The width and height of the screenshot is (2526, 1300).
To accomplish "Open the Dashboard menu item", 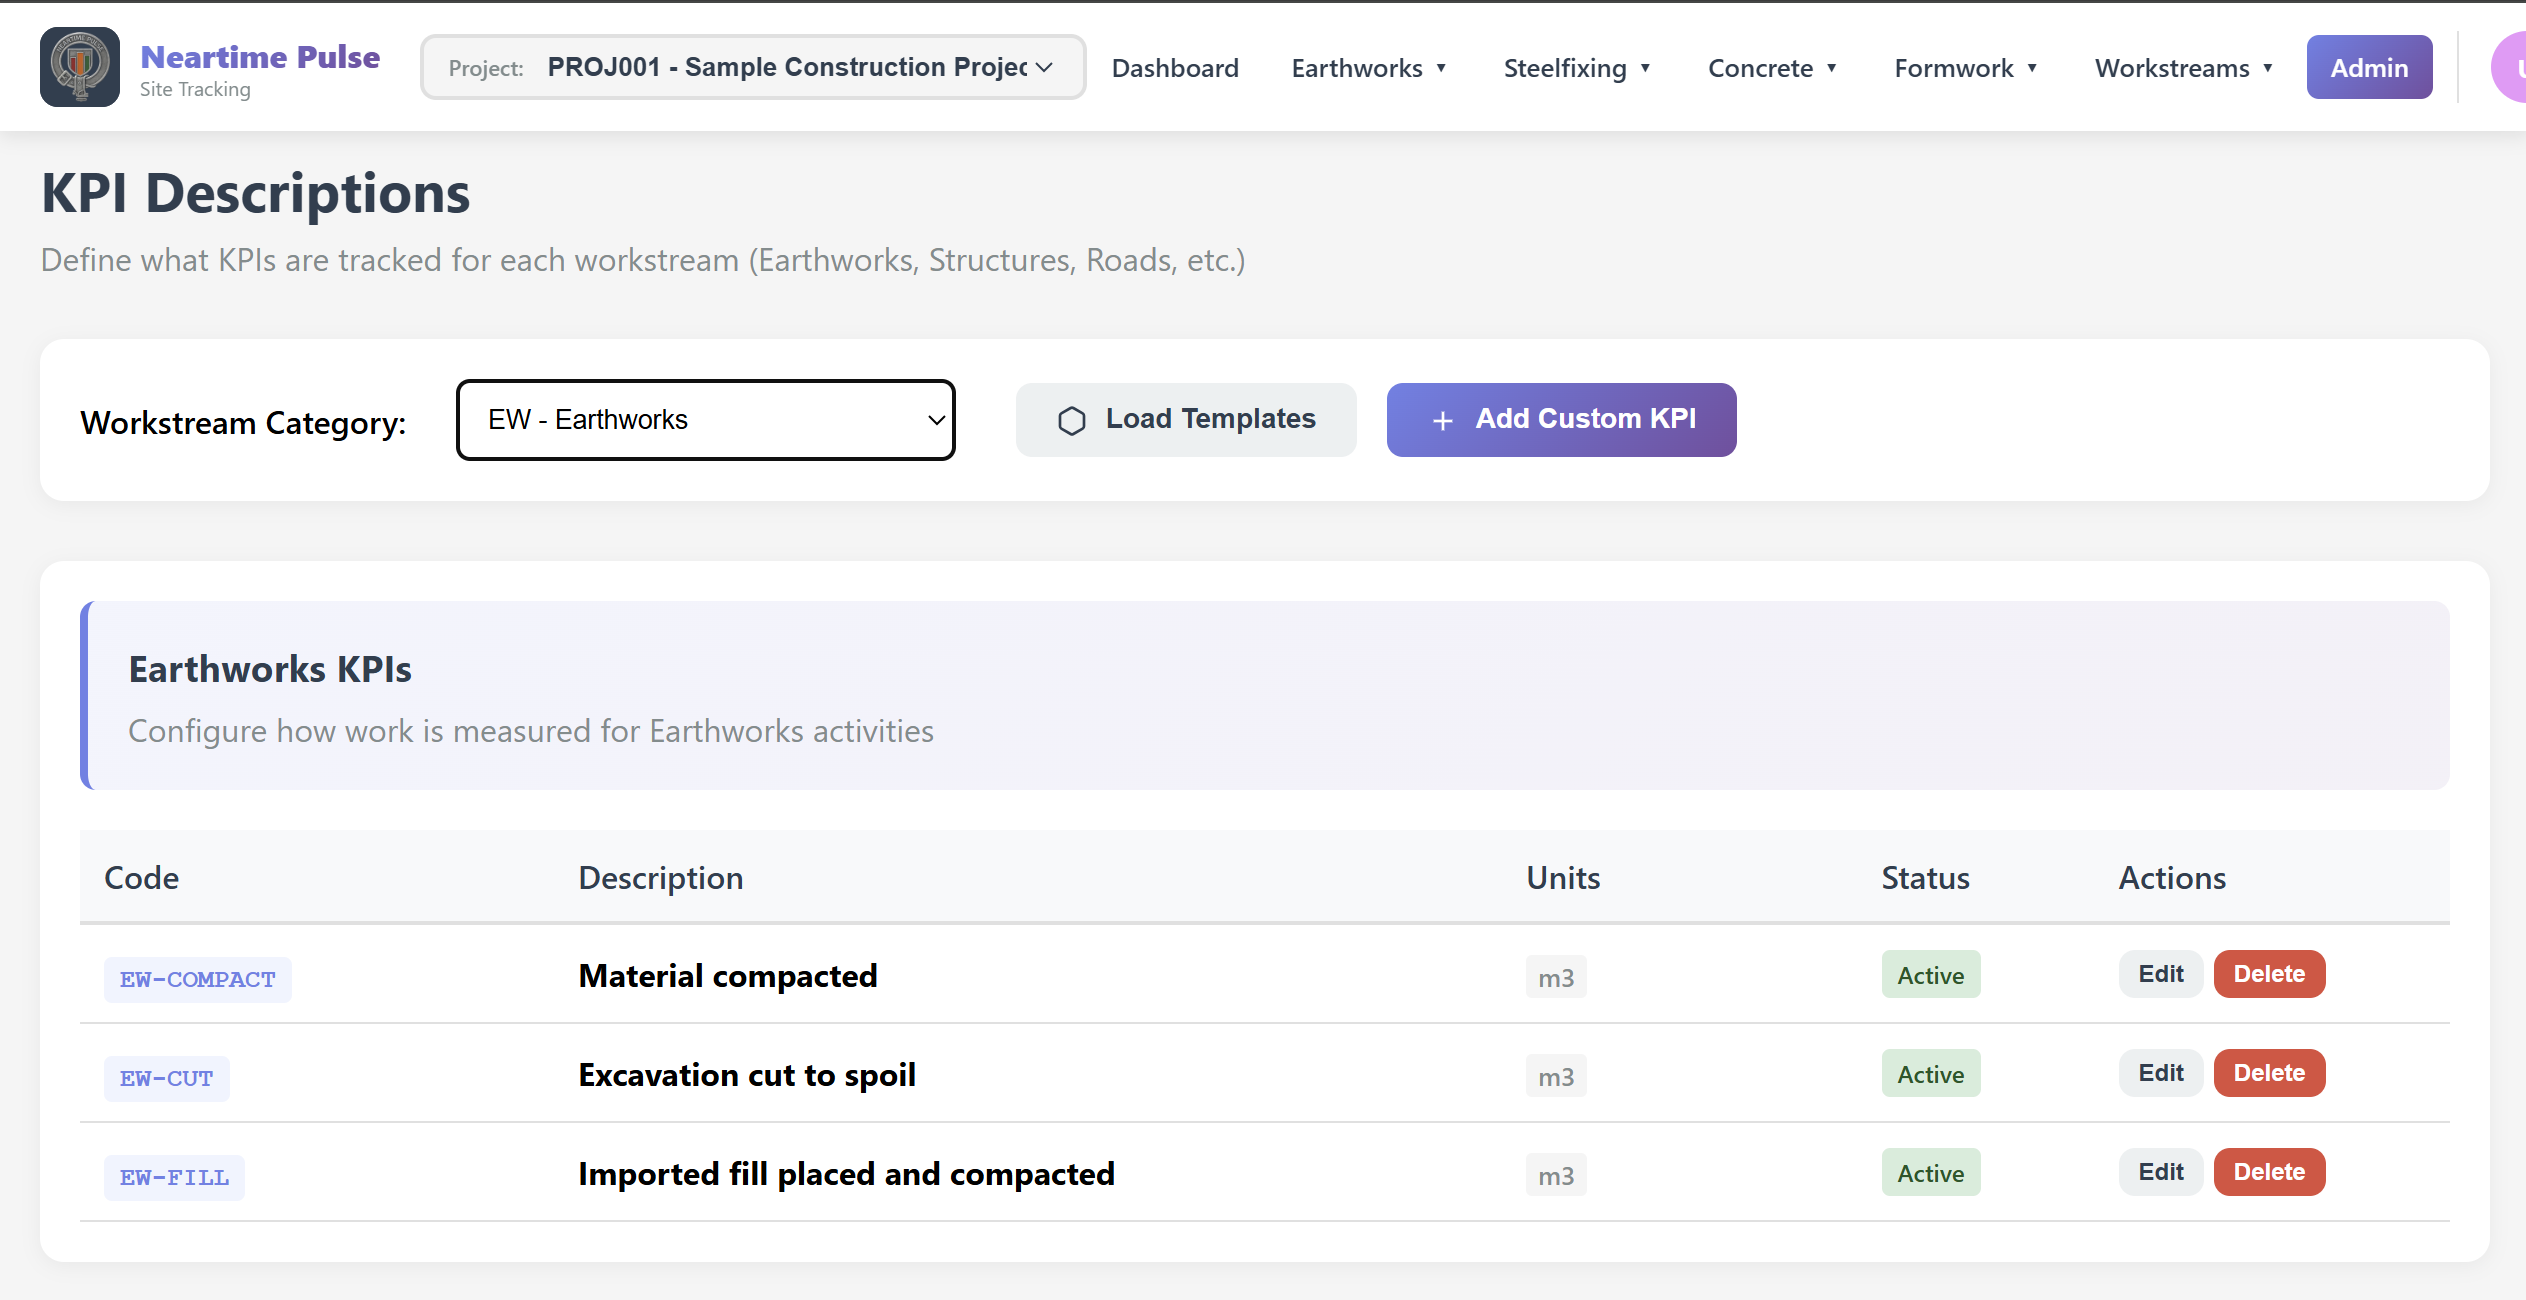I will [x=1175, y=68].
